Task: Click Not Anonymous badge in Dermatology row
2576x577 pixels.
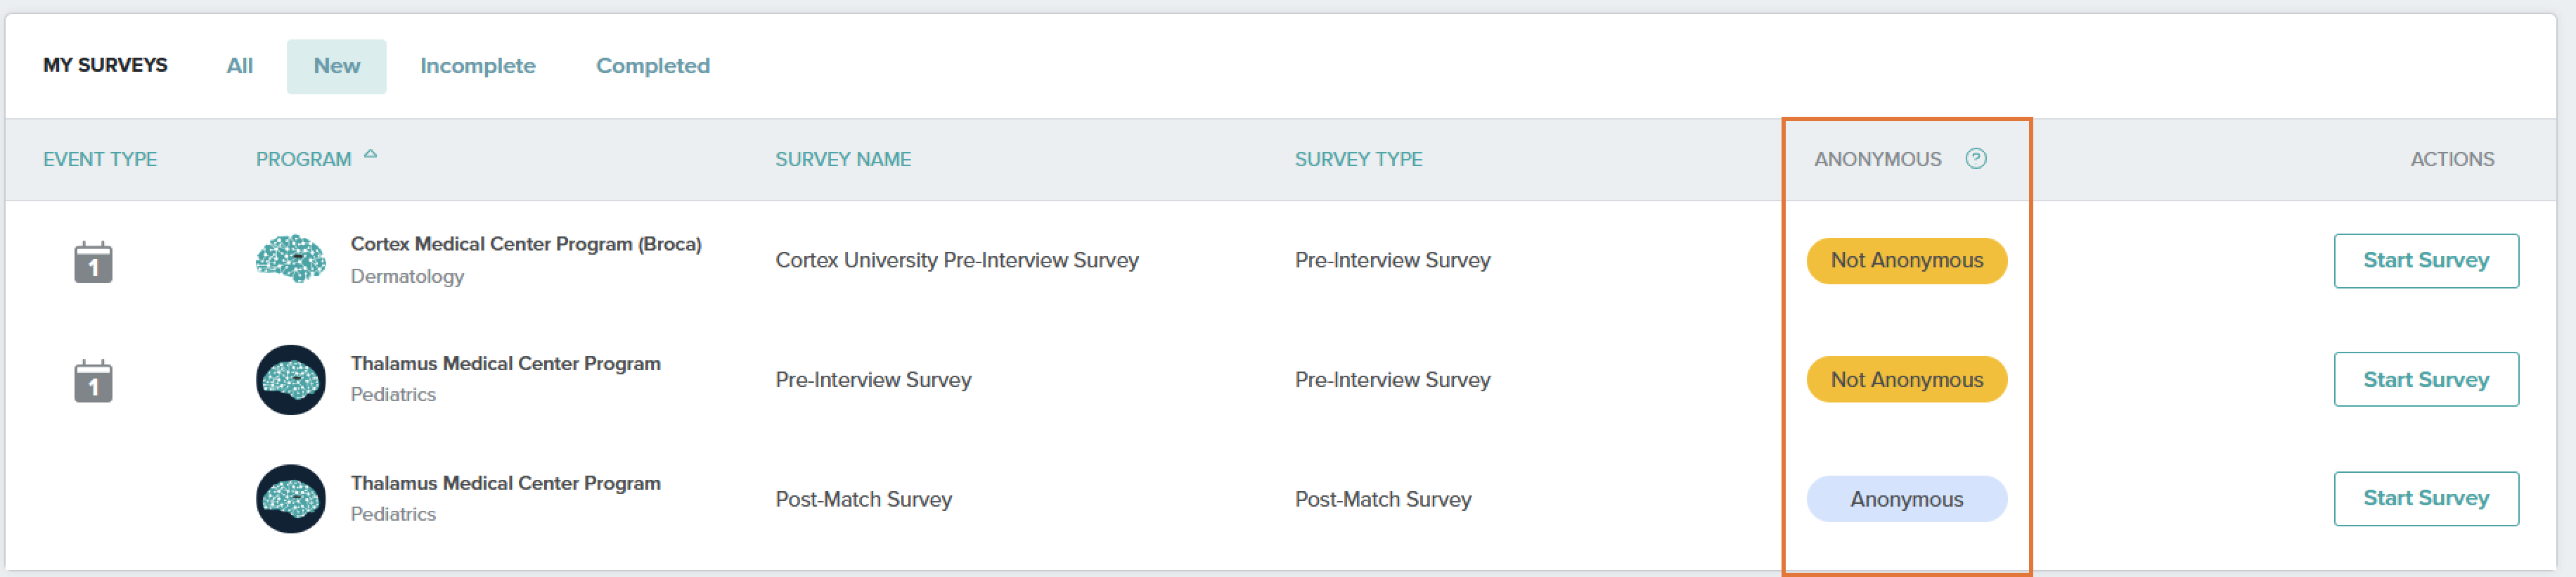Action: (x=1906, y=261)
